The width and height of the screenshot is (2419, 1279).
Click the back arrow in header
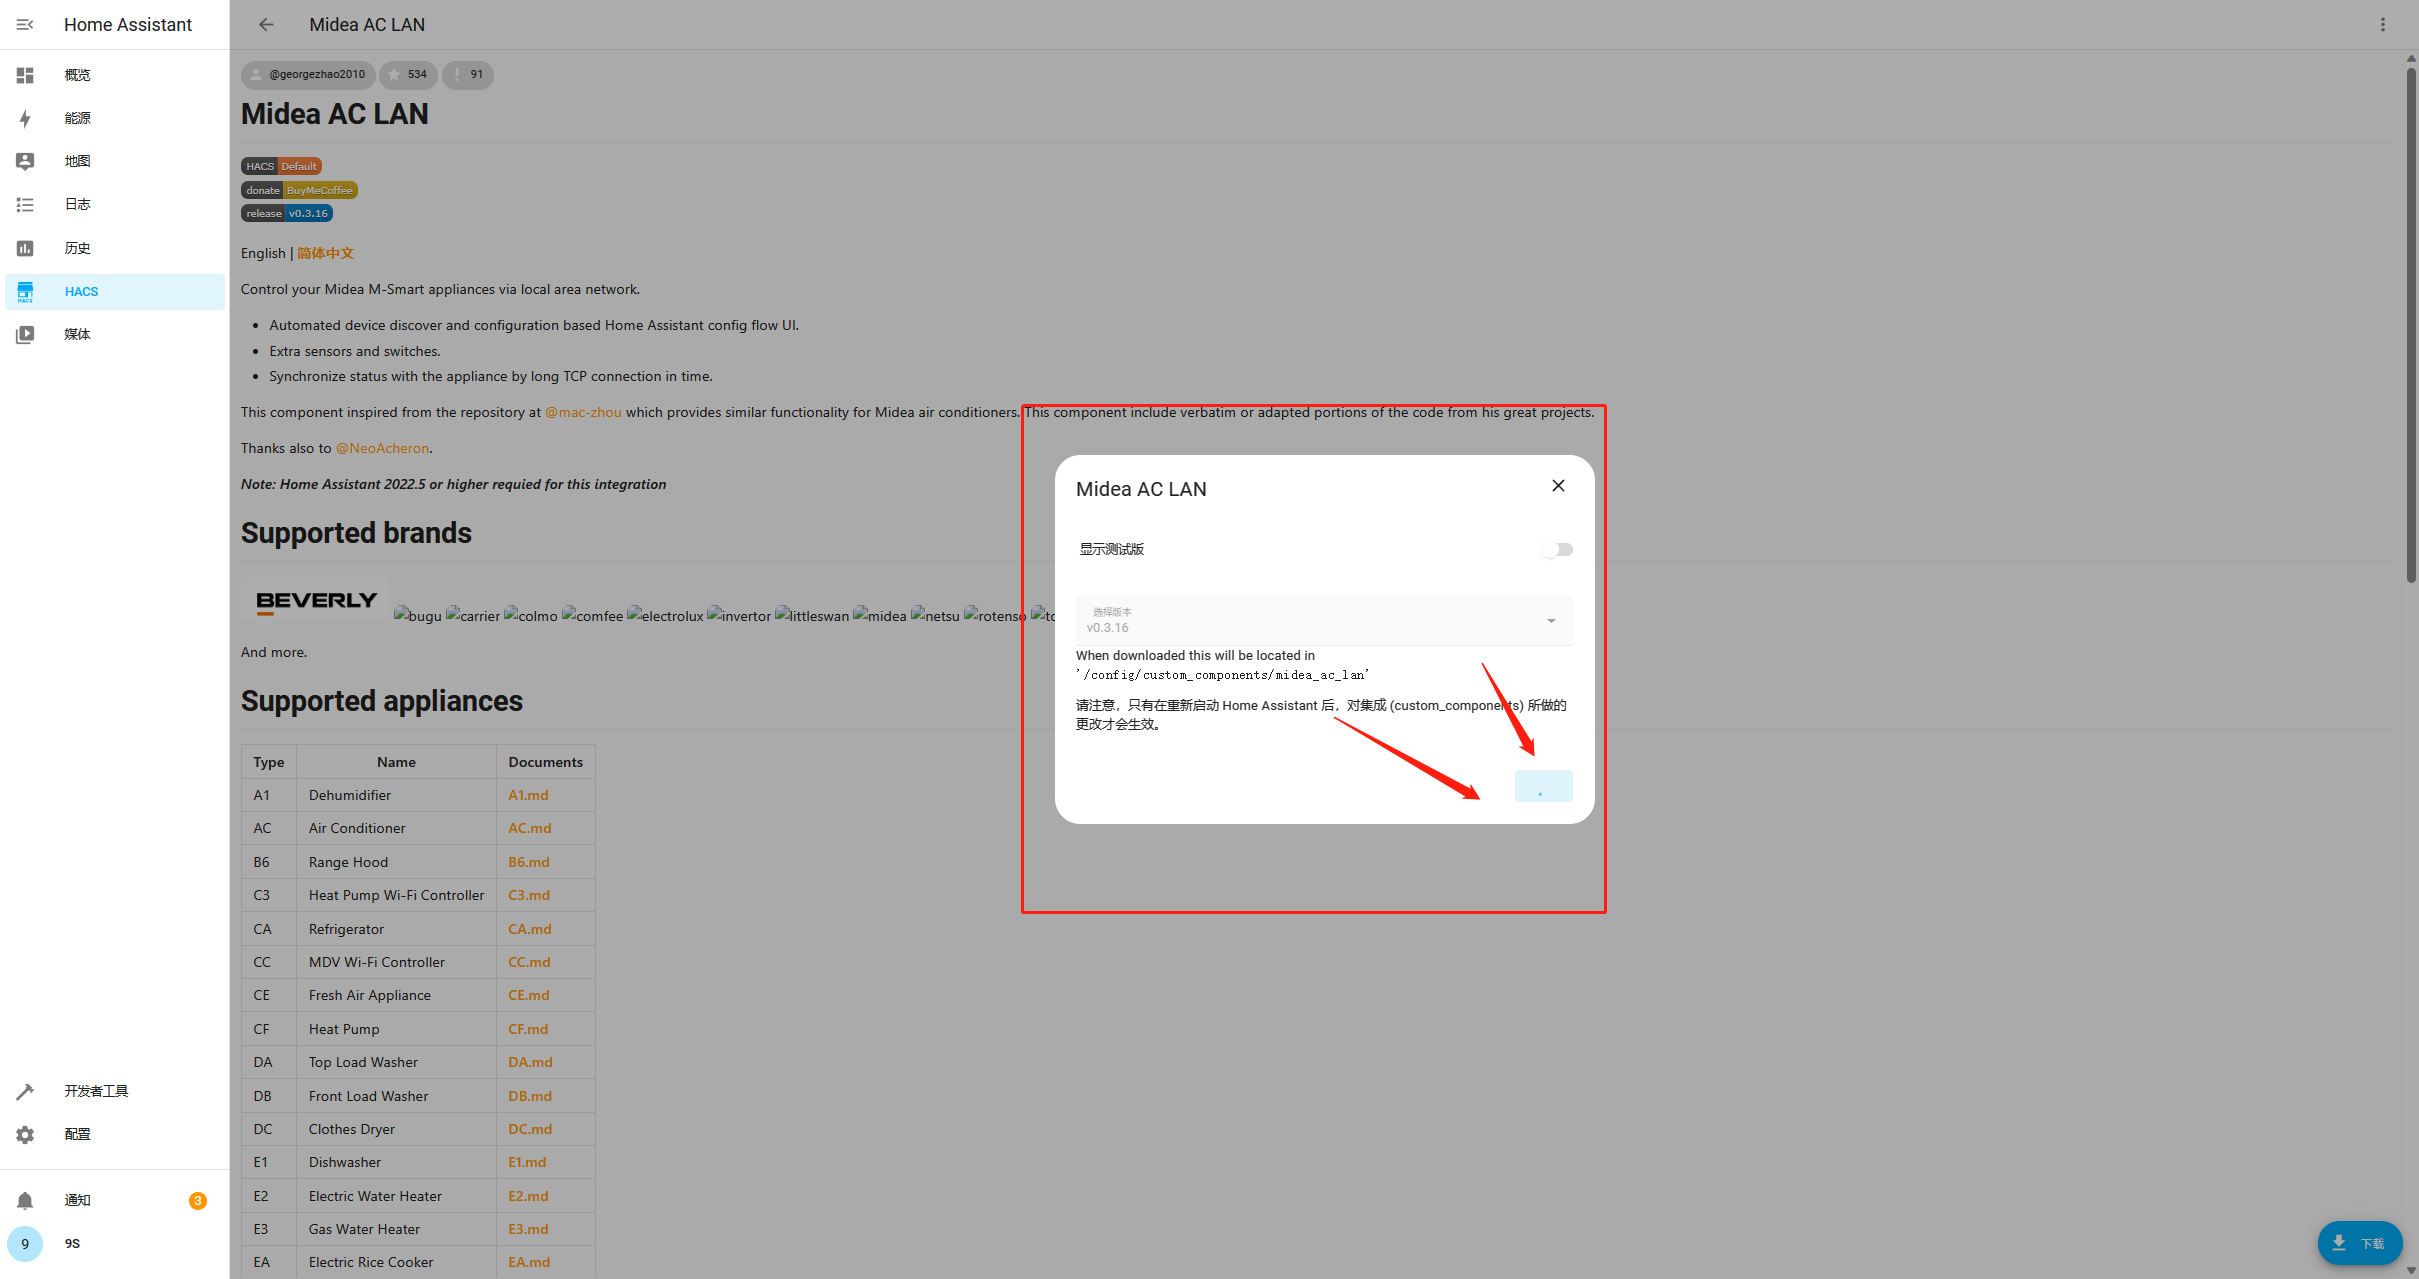point(266,24)
